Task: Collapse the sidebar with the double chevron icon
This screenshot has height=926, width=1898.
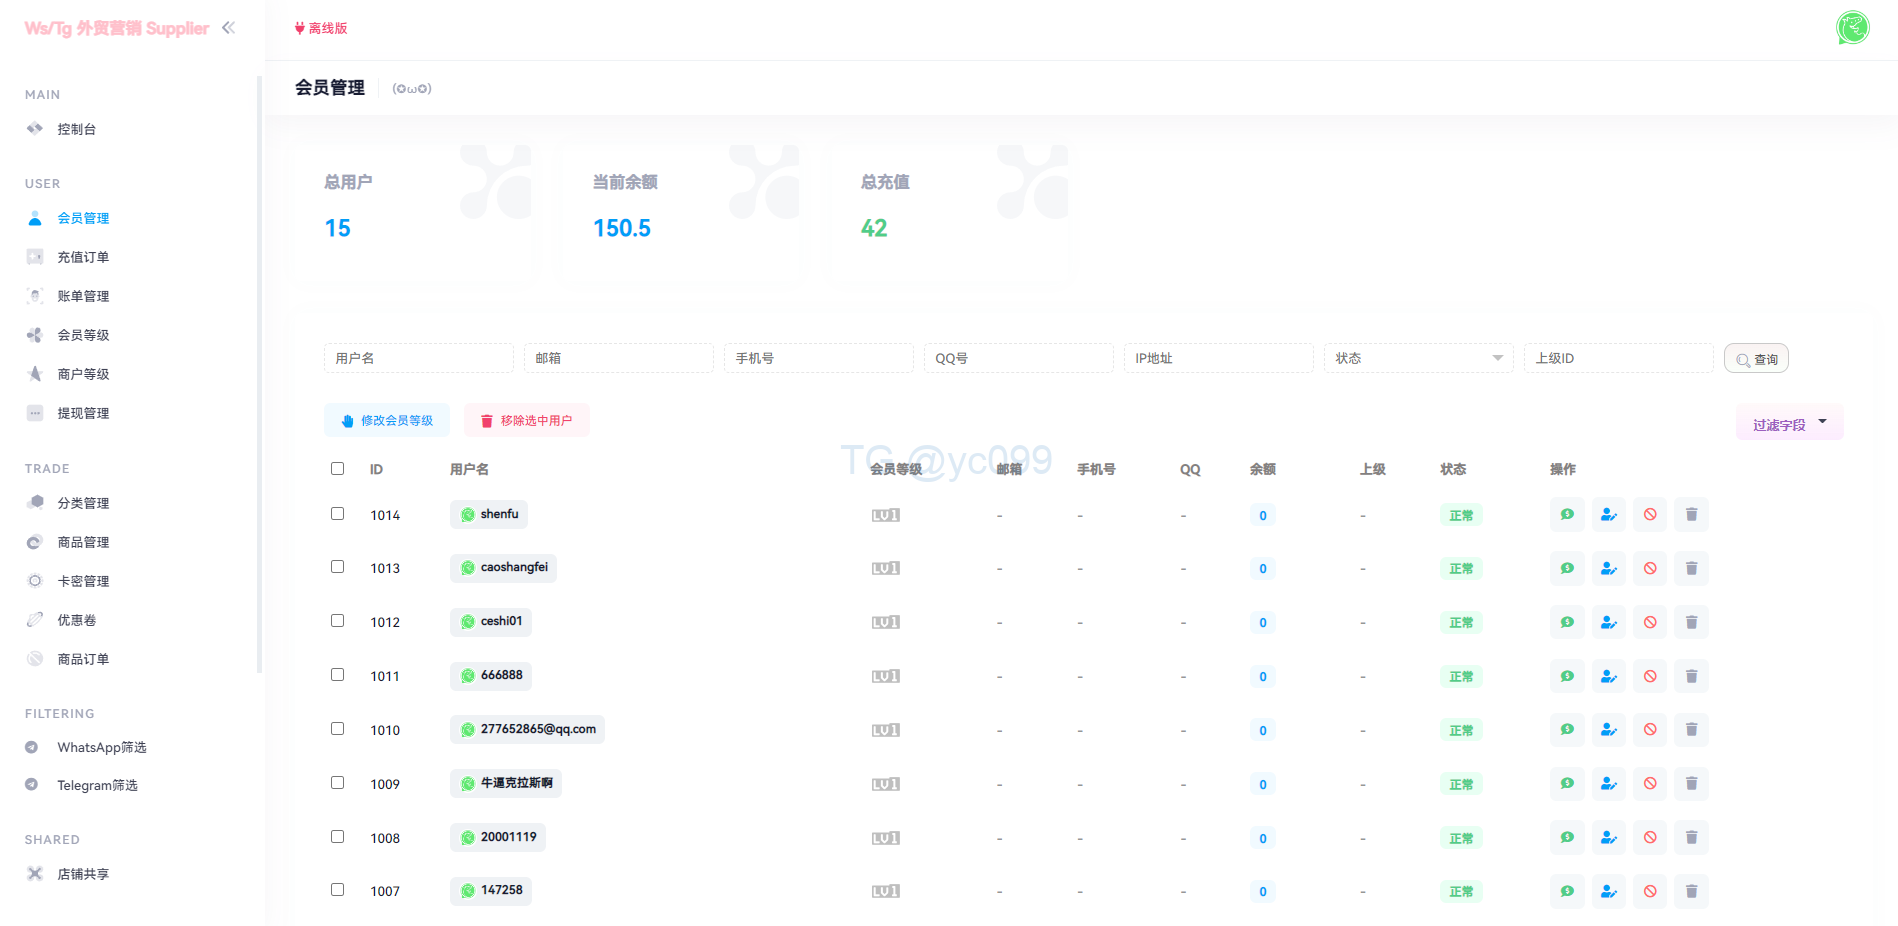Action: (x=229, y=28)
